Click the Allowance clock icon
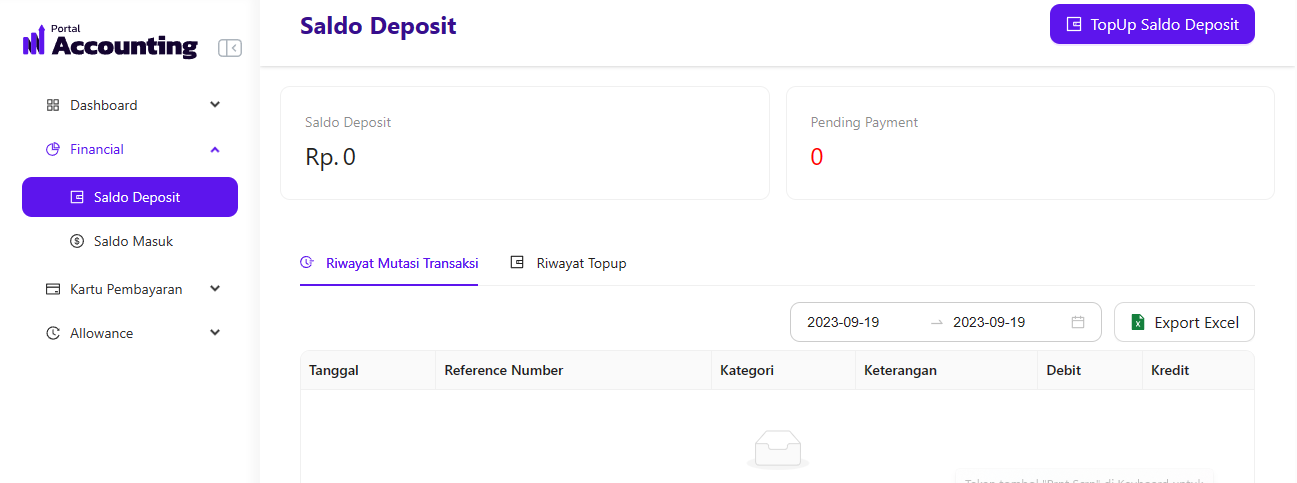 53,333
